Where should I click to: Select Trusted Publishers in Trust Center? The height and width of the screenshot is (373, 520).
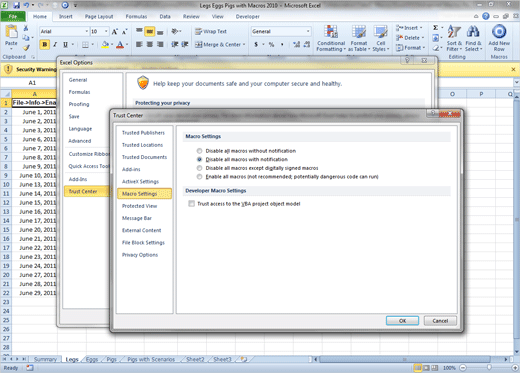pos(143,133)
